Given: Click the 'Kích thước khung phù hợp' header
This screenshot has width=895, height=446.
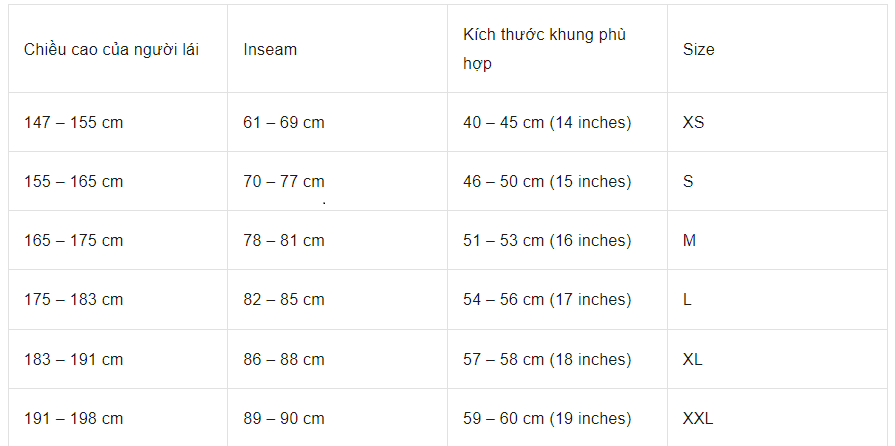Looking at the screenshot, I should pos(544,49).
